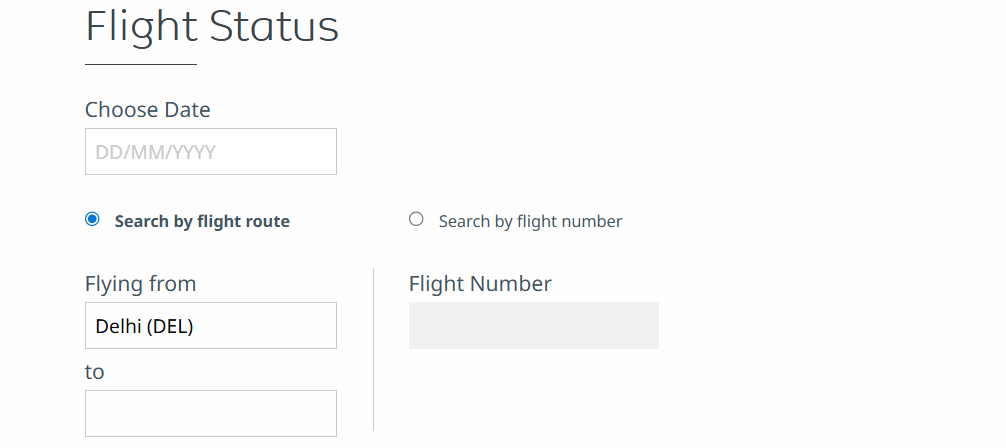Click the 'Search by flight route' label text
1006x448 pixels.
coord(202,222)
